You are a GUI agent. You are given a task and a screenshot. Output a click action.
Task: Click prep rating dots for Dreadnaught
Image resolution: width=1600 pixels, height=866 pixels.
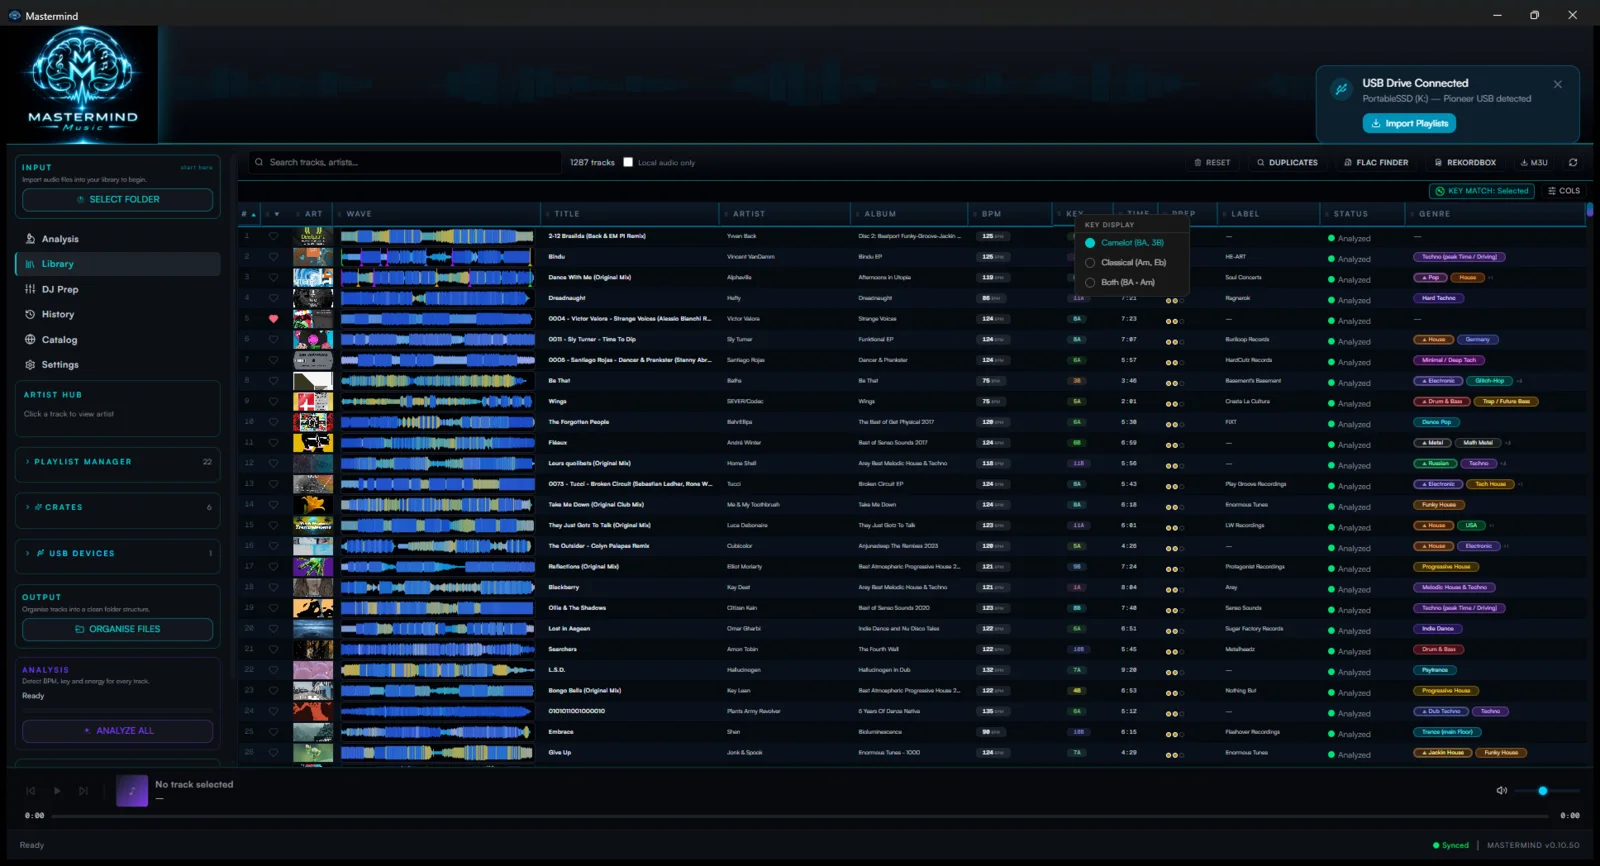tap(1174, 300)
